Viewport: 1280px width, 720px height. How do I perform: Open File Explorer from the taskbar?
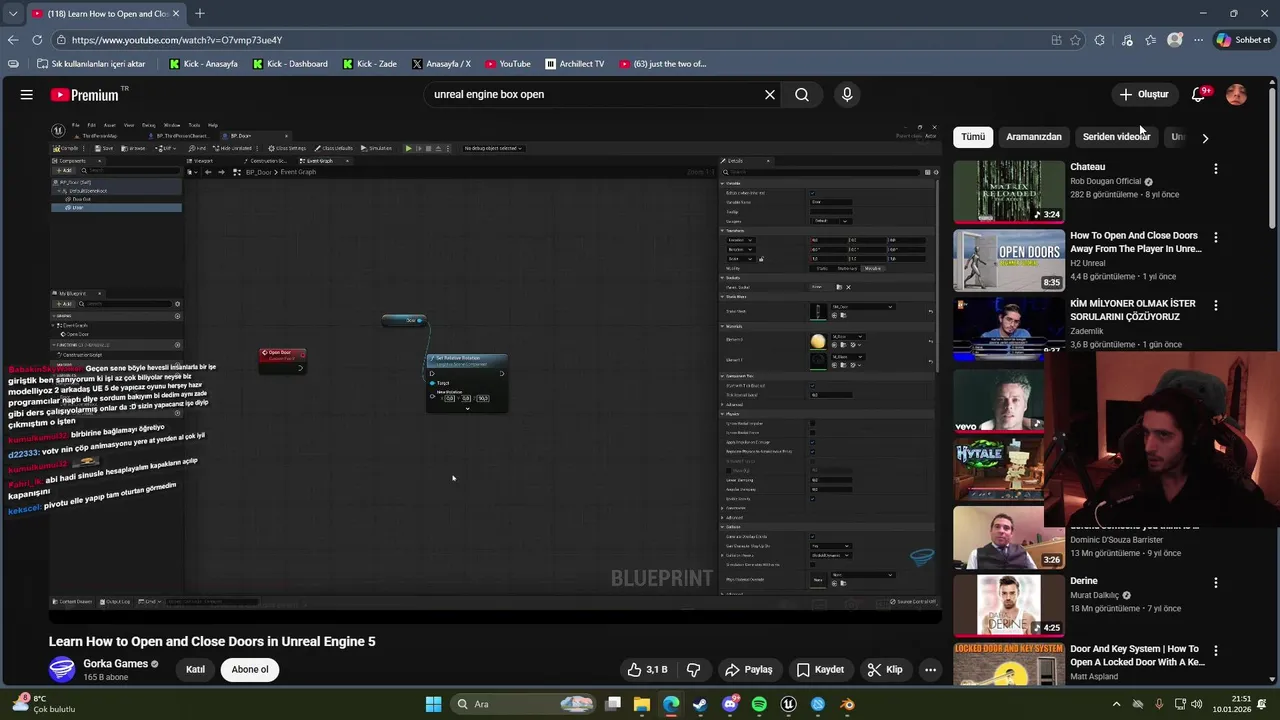coord(642,704)
